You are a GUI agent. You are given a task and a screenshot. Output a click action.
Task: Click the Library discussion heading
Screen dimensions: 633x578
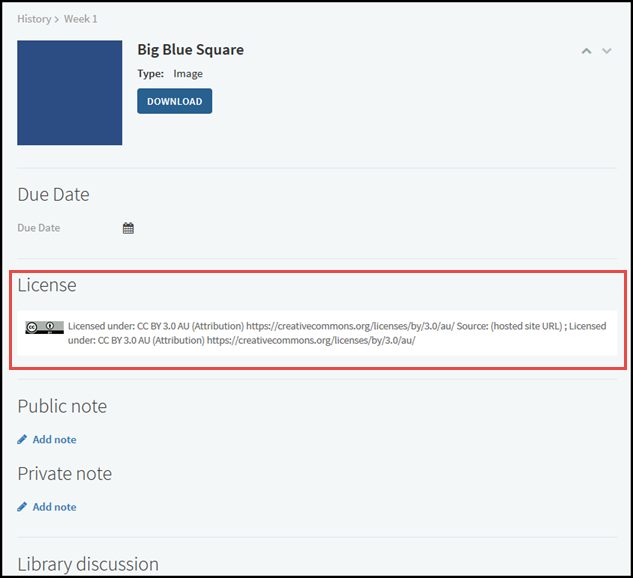click(x=88, y=564)
